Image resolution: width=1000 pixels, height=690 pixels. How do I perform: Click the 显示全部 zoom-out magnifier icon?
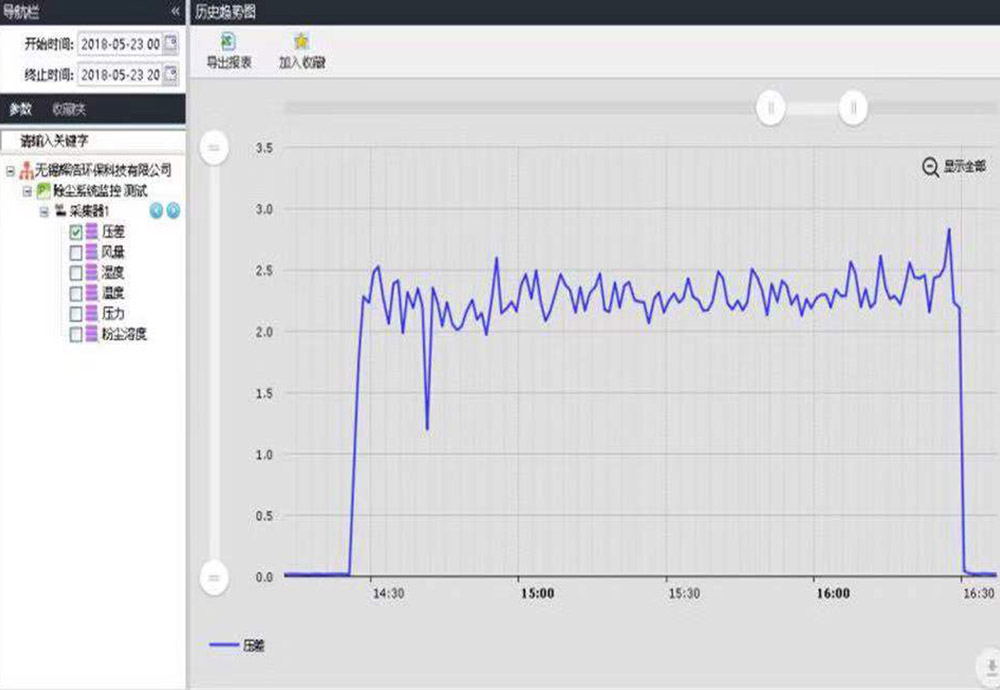tap(930, 167)
